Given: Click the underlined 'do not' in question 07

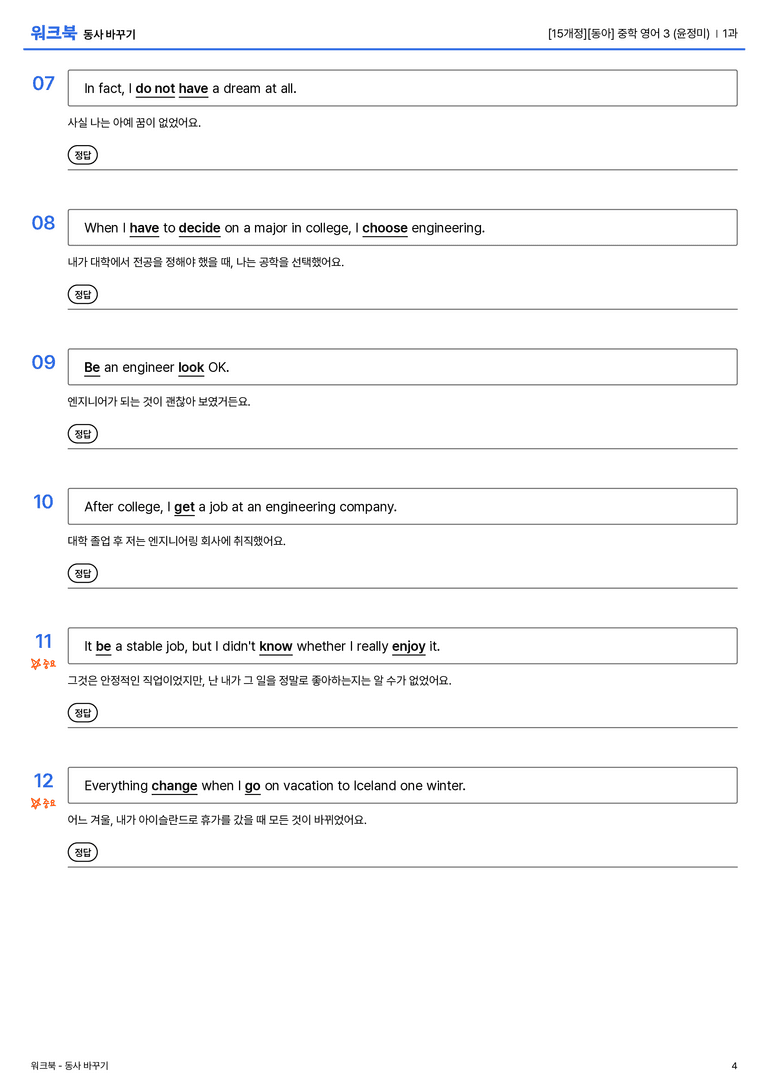Looking at the screenshot, I should pyautogui.click(x=155, y=89).
